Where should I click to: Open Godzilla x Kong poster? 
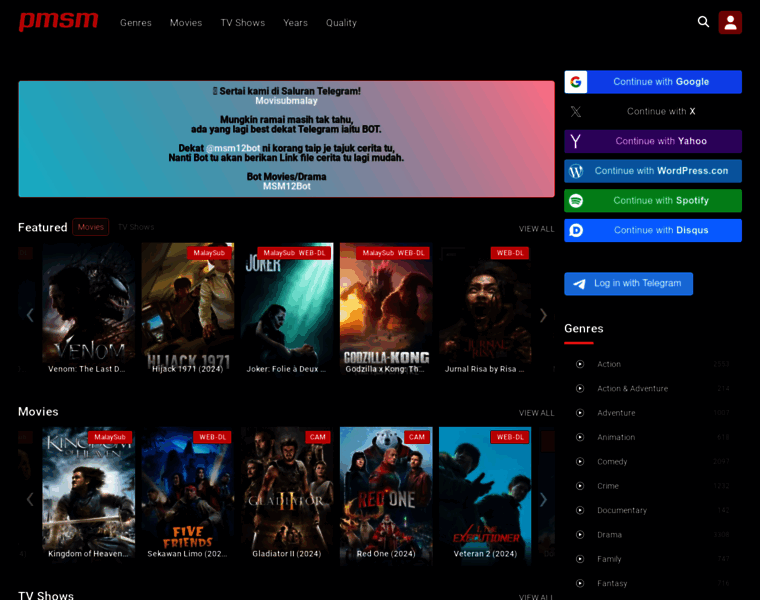(x=386, y=310)
